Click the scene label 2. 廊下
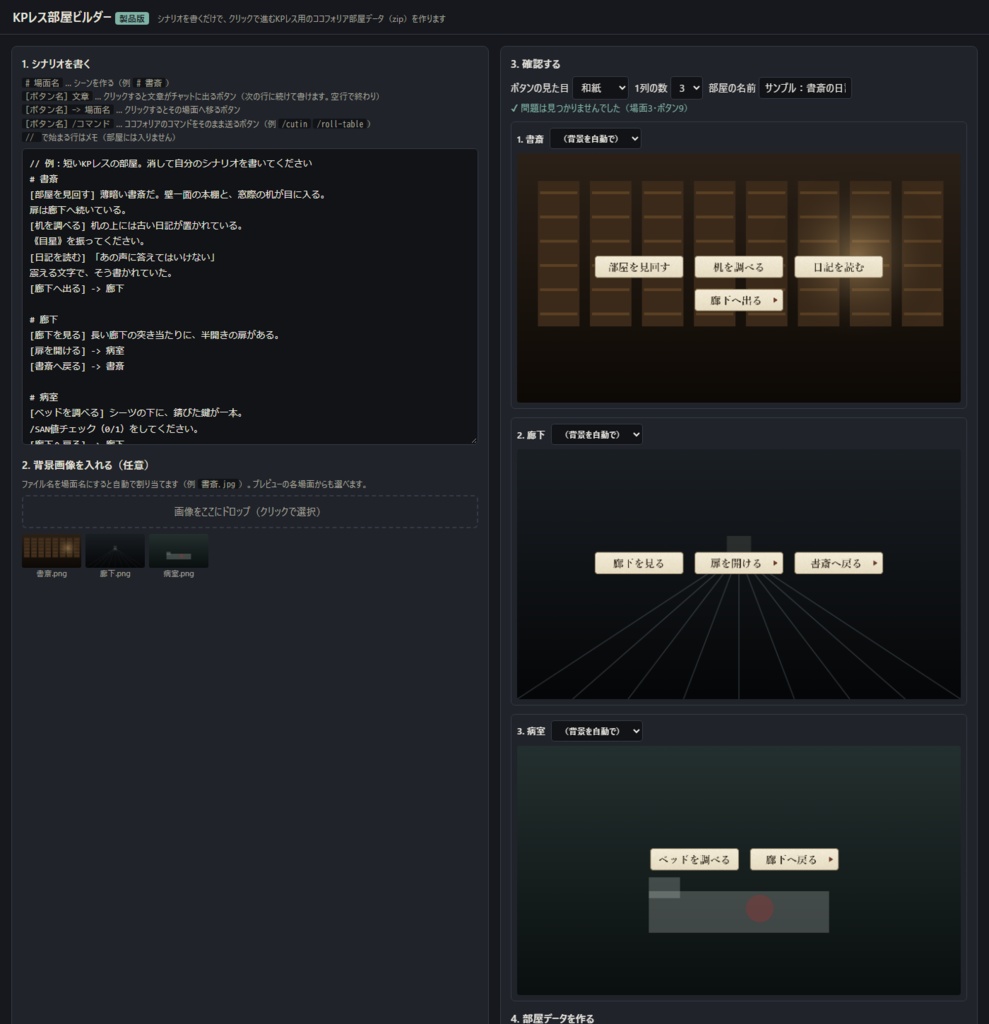The width and height of the screenshot is (989, 1024). tap(530, 435)
